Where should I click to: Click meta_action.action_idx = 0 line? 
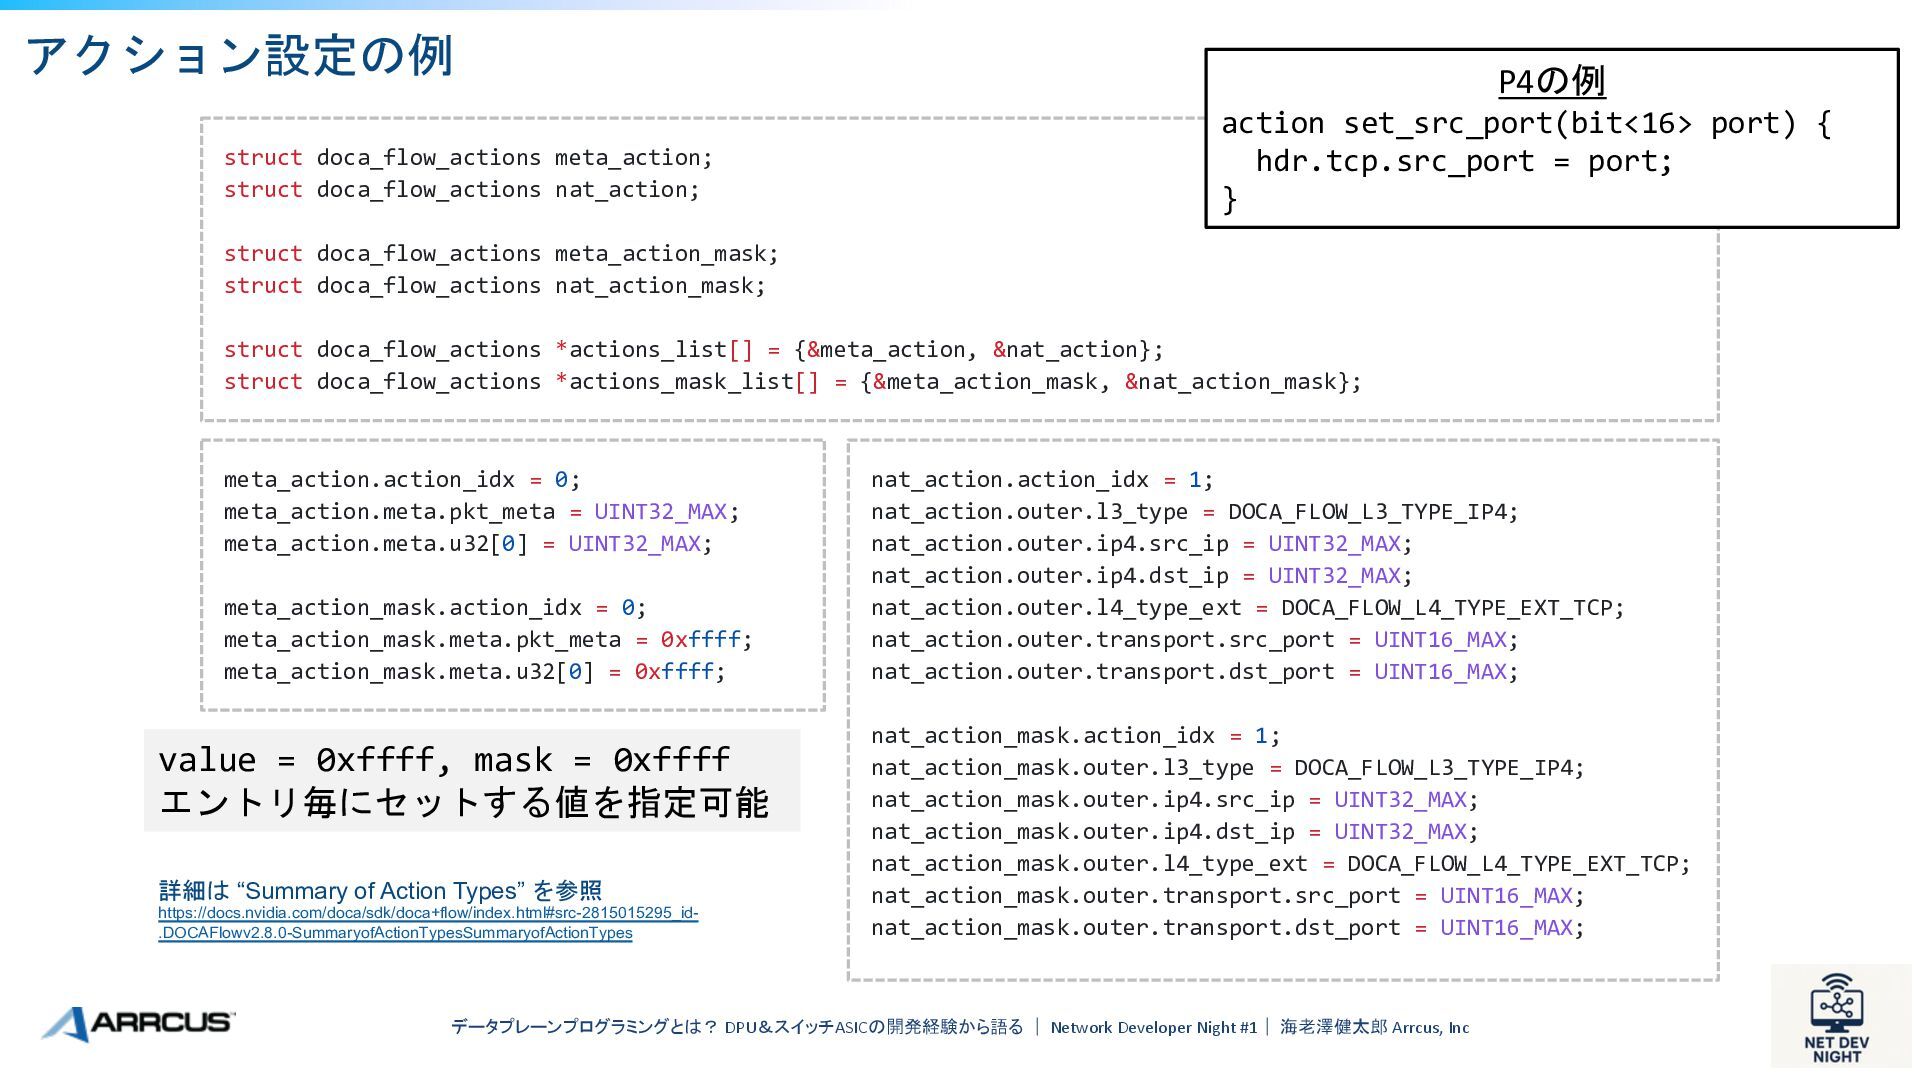click(x=401, y=480)
